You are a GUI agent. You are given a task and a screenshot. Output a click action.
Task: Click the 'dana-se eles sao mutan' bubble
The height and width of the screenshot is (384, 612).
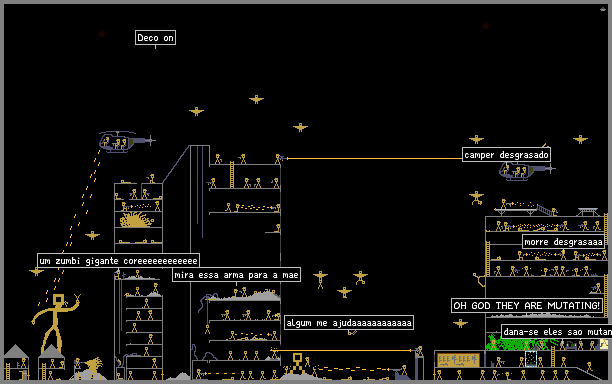pos(557,332)
